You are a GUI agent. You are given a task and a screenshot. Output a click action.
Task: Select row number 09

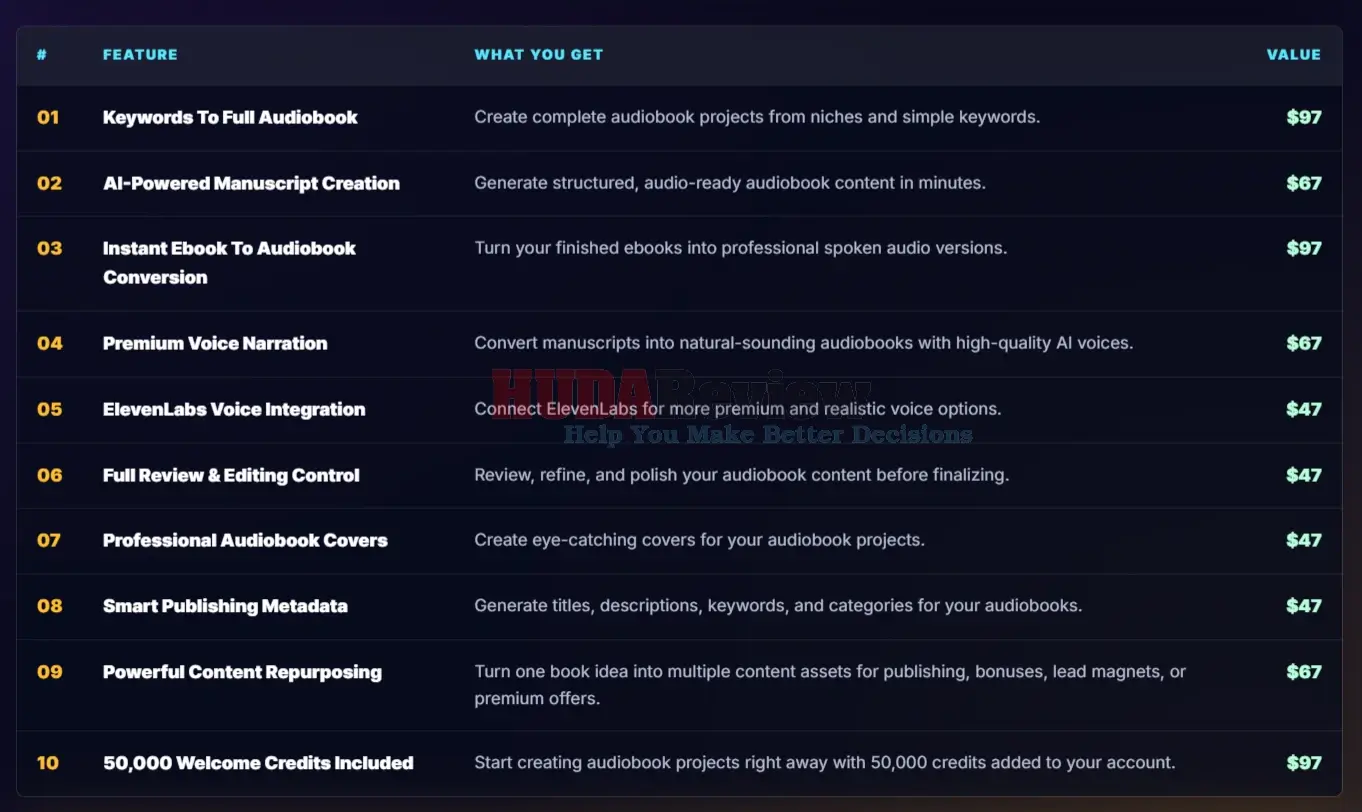pos(49,672)
